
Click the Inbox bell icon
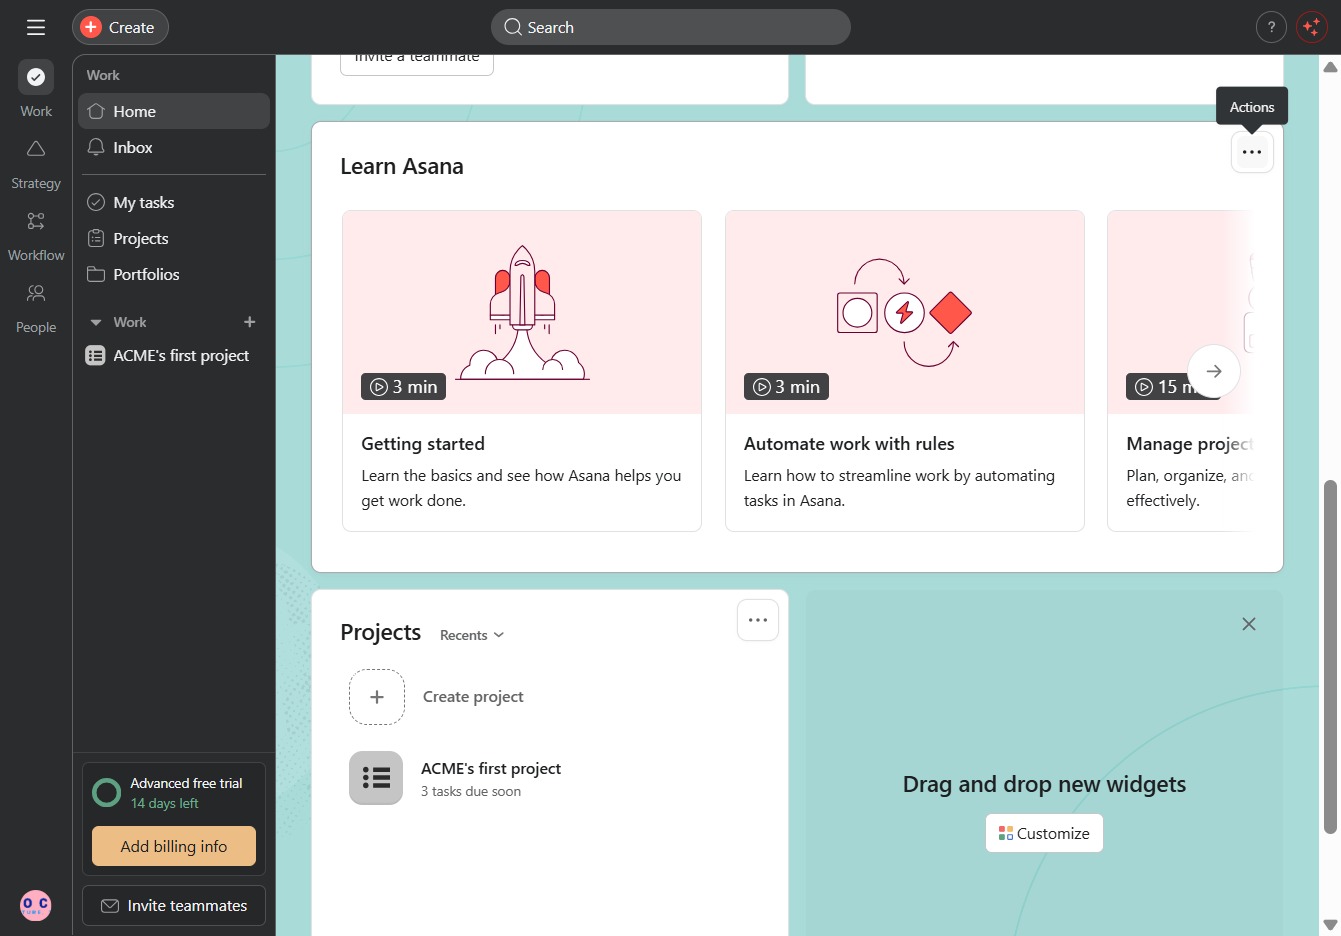click(96, 147)
